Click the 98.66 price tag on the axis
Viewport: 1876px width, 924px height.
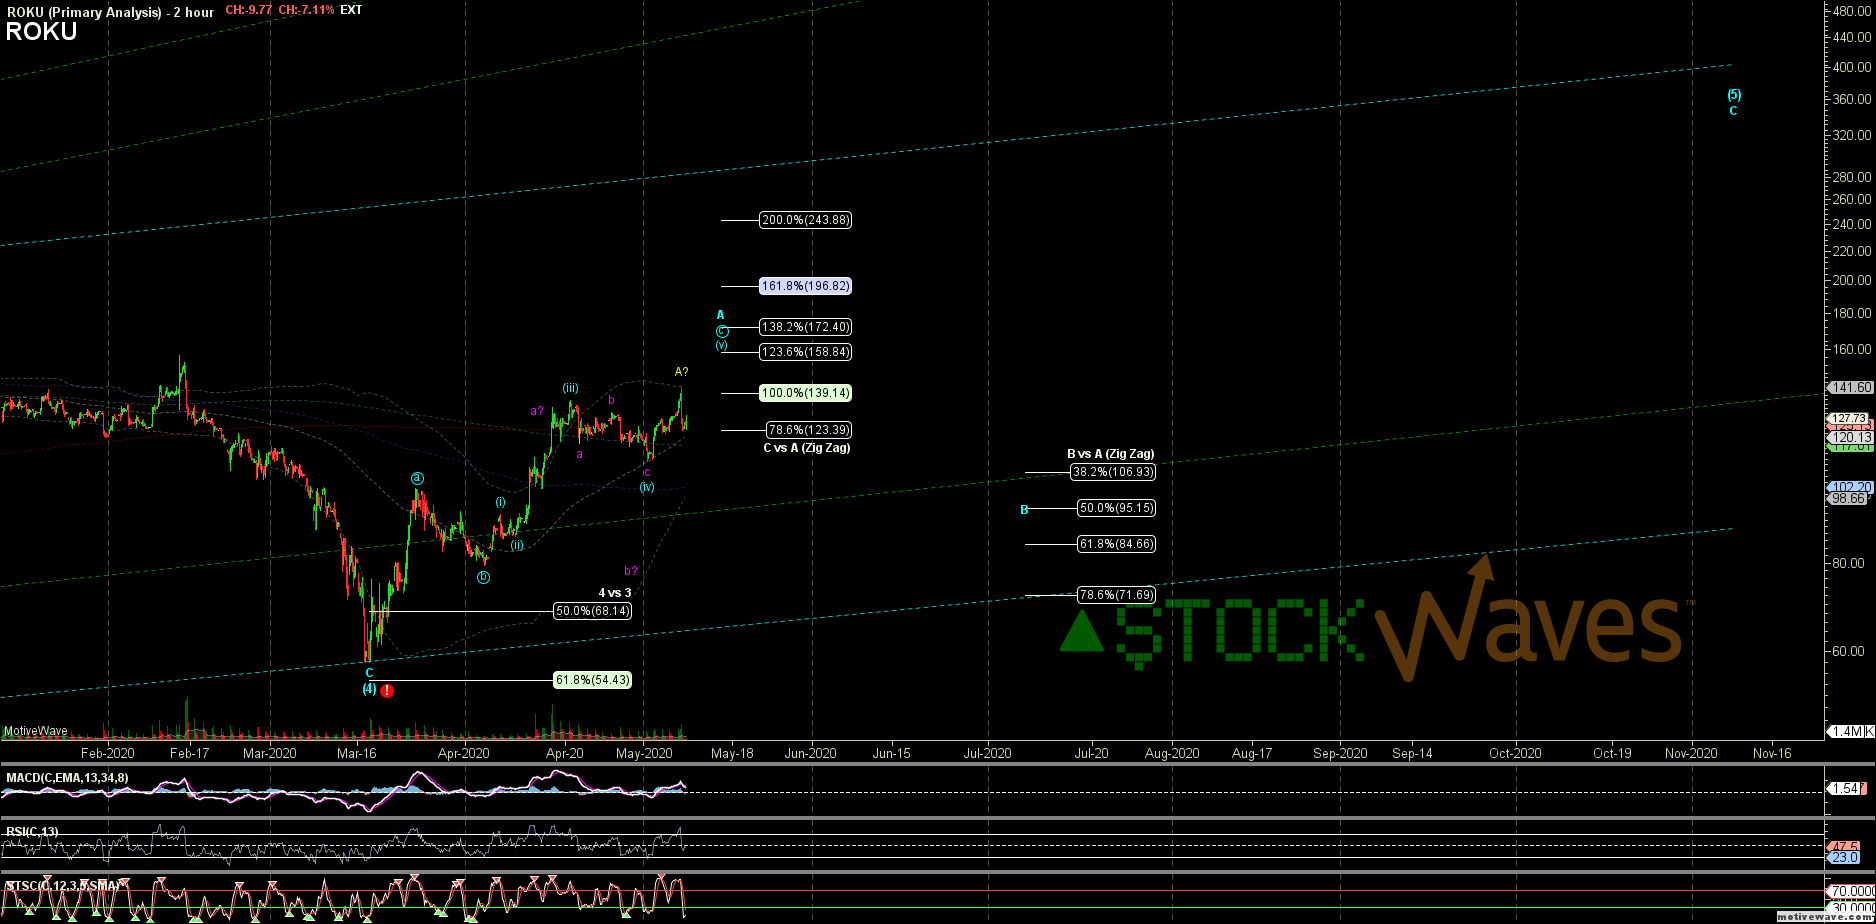click(x=1847, y=498)
